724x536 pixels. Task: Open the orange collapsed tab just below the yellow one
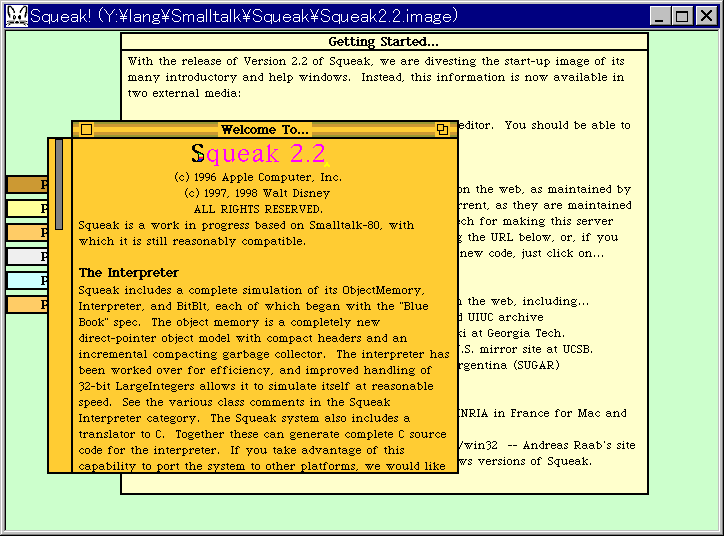(27, 232)
